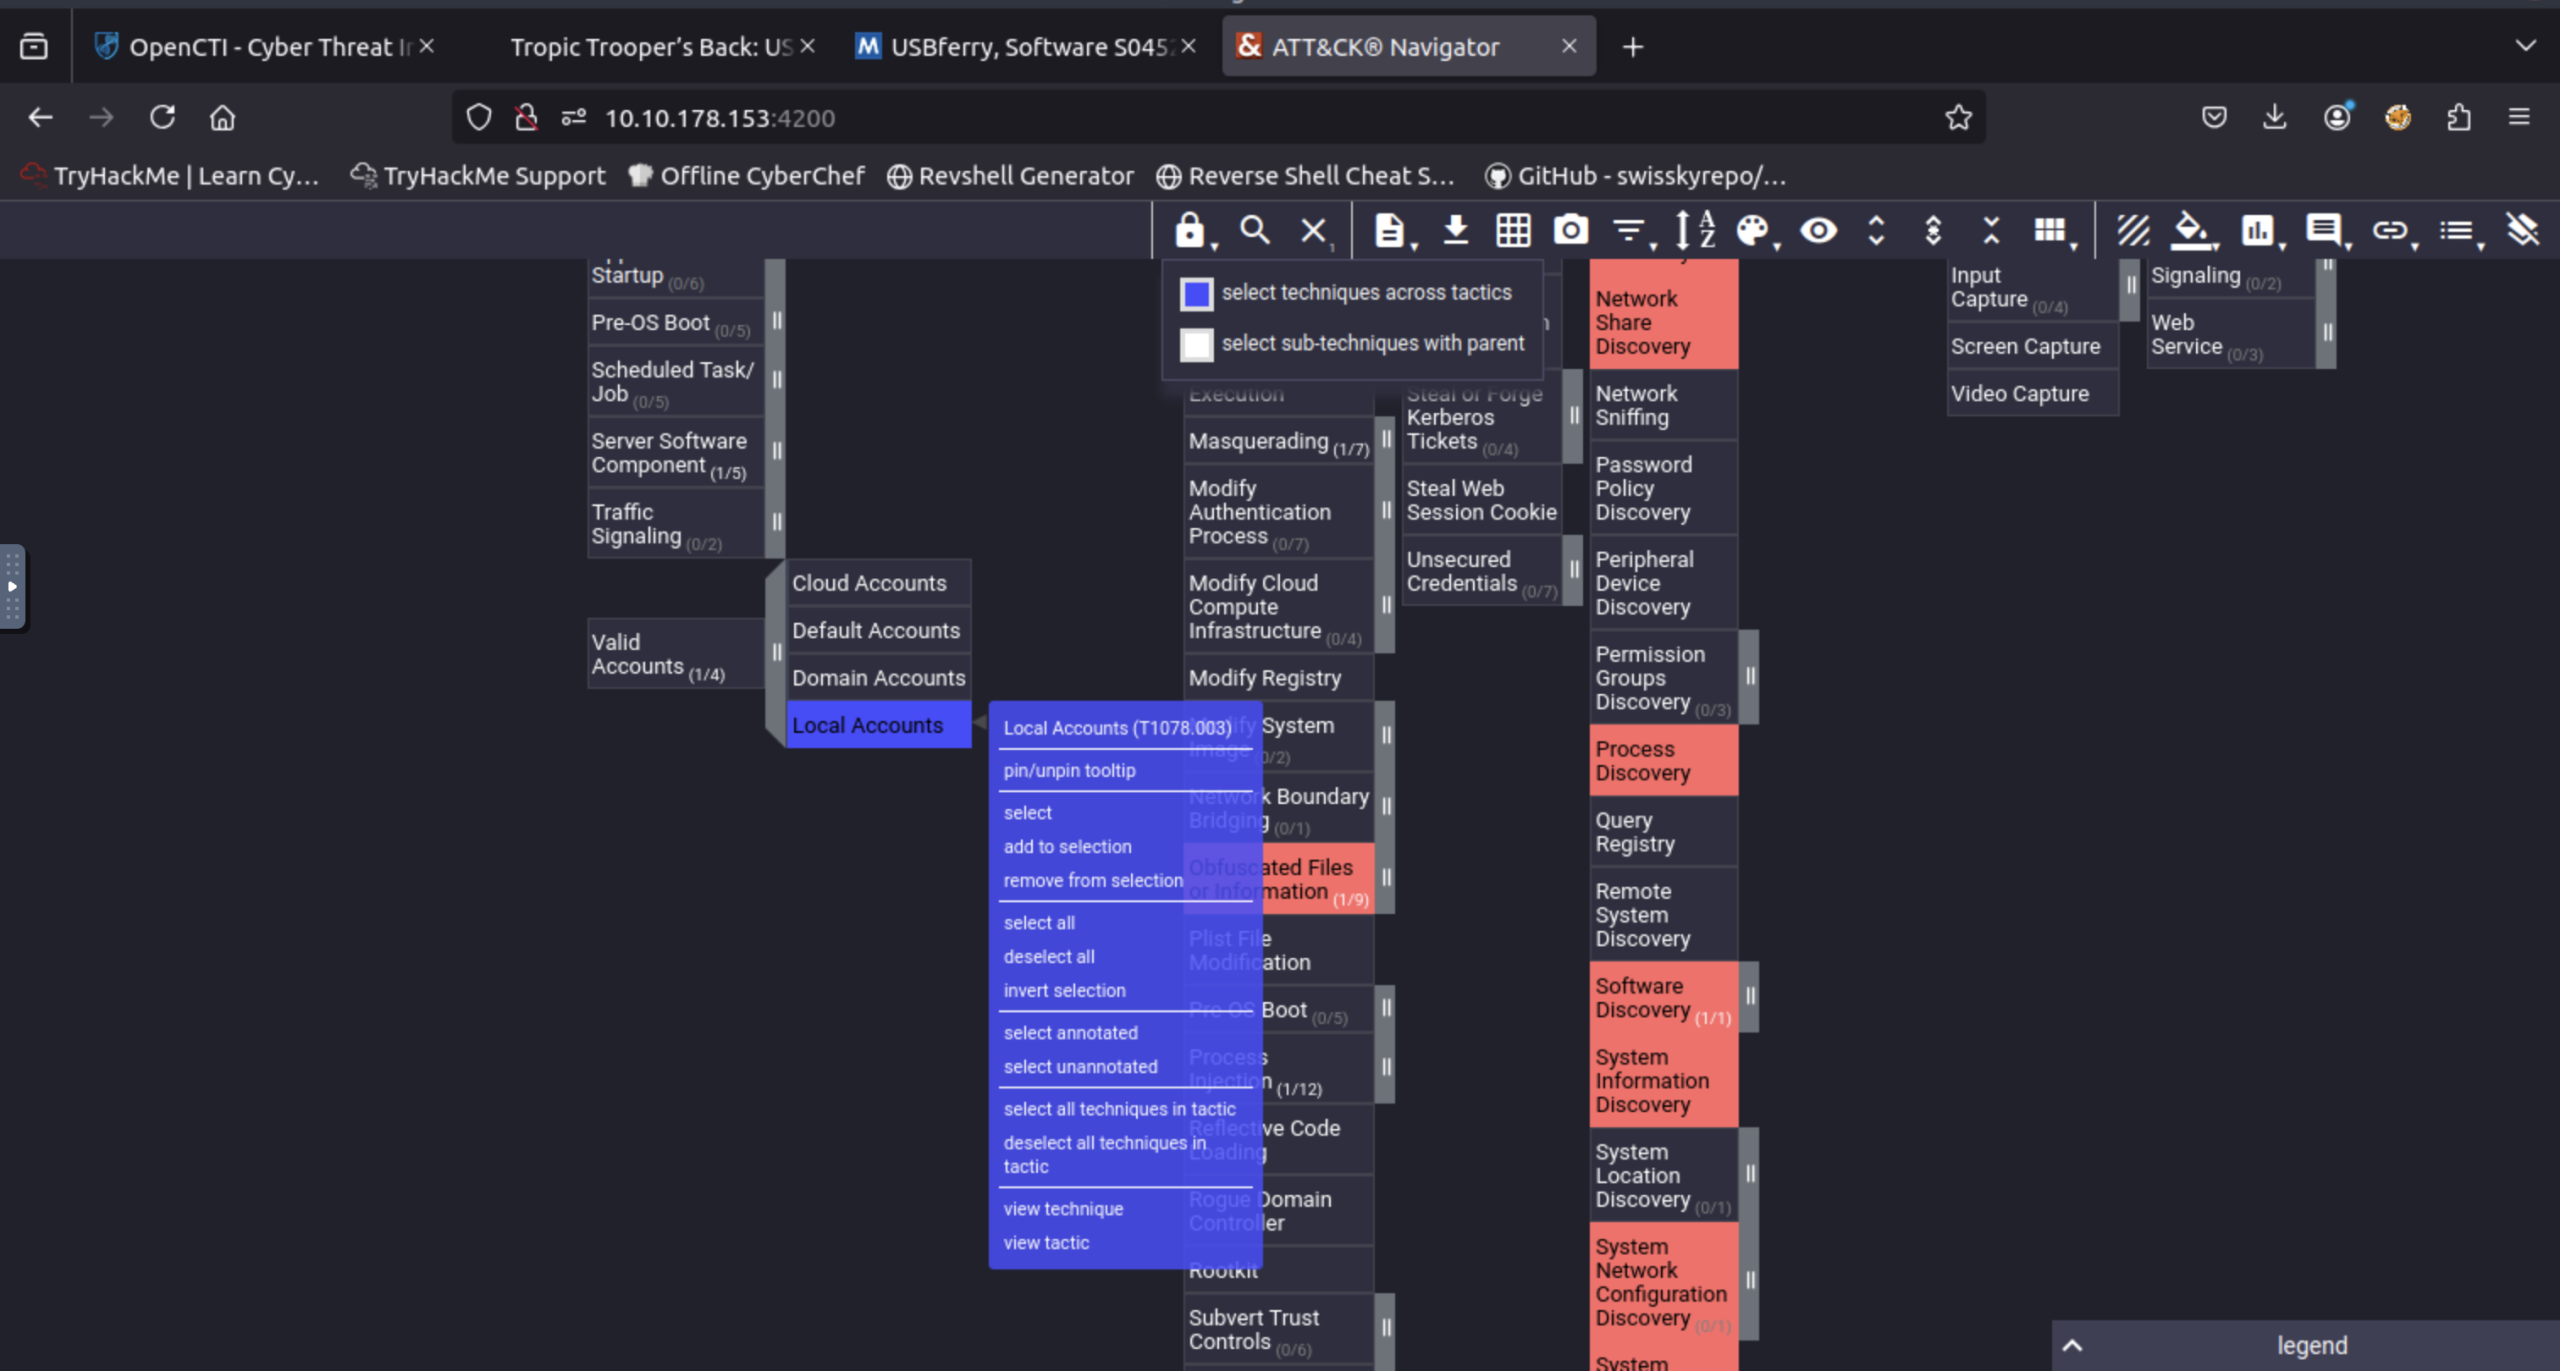This screenshot has height=1371, width=2560.
Task: Choose view tactic in context menu
Action: (1046, 1243)
